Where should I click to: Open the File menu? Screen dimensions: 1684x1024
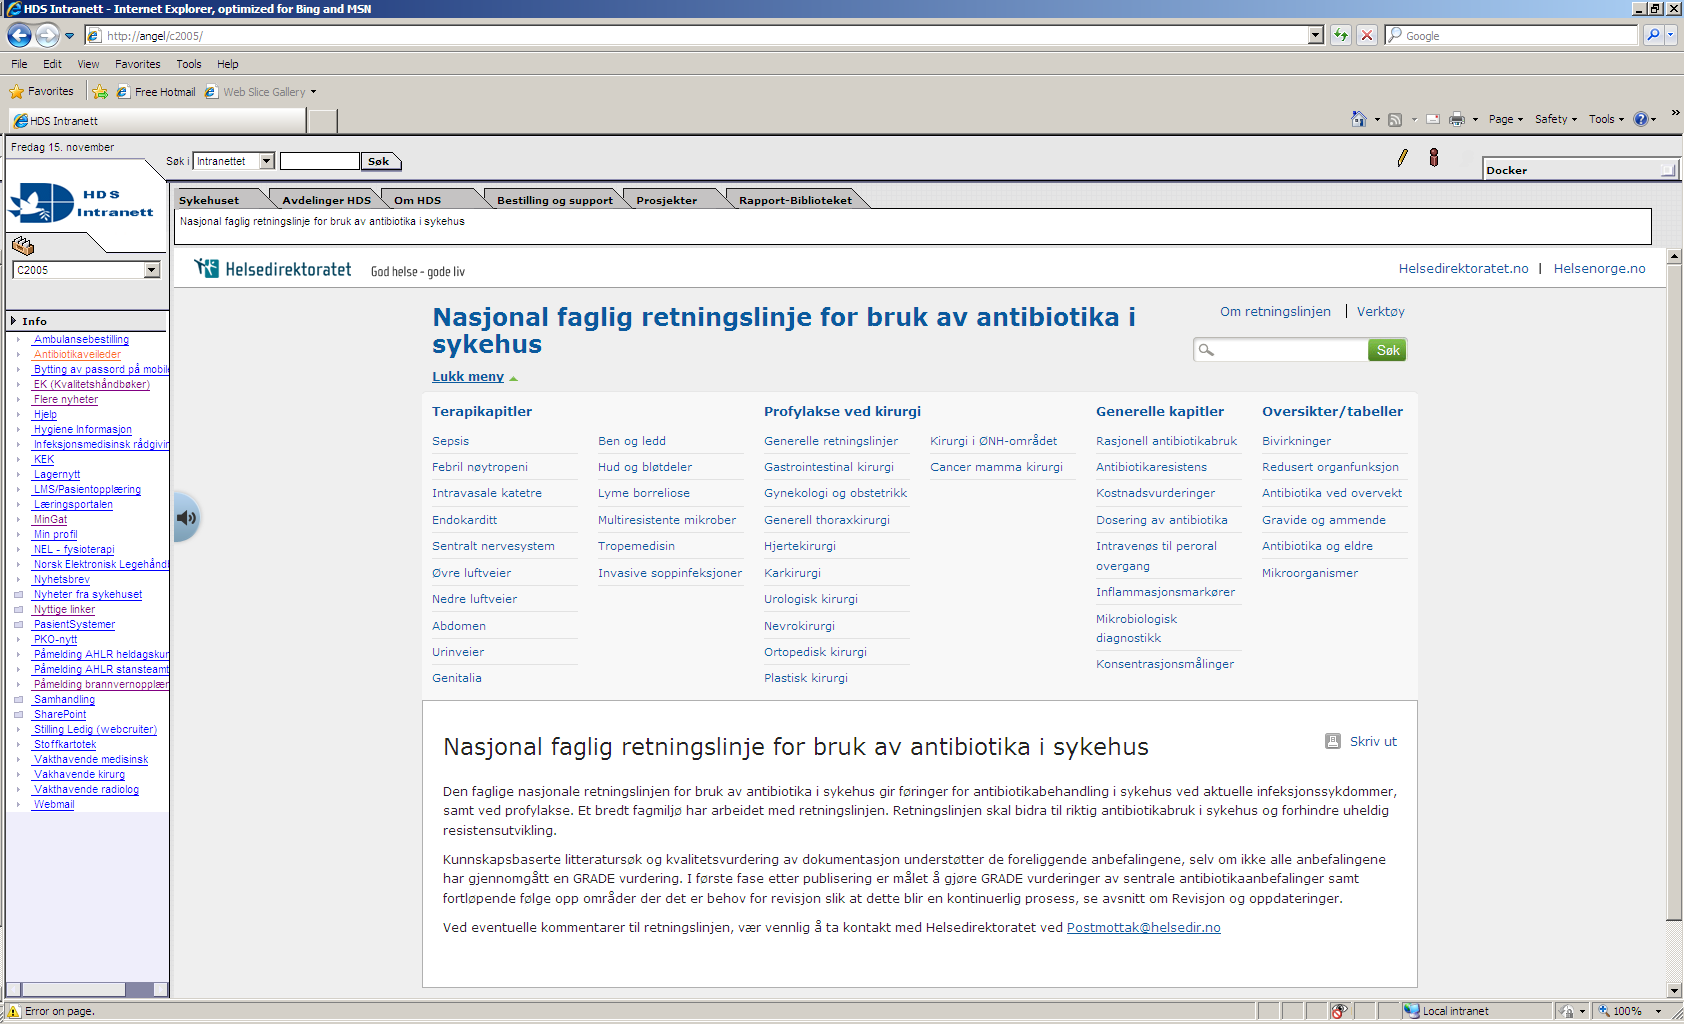pyautogui.click(x=19, y=64)
